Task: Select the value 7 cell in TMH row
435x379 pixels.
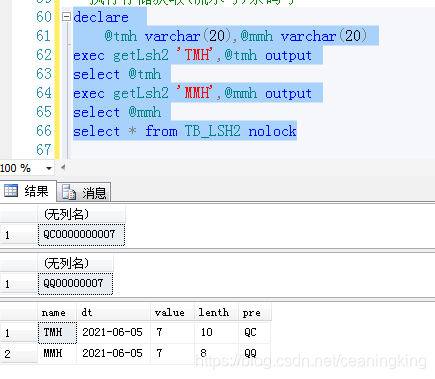Action: tap(172, 332)
